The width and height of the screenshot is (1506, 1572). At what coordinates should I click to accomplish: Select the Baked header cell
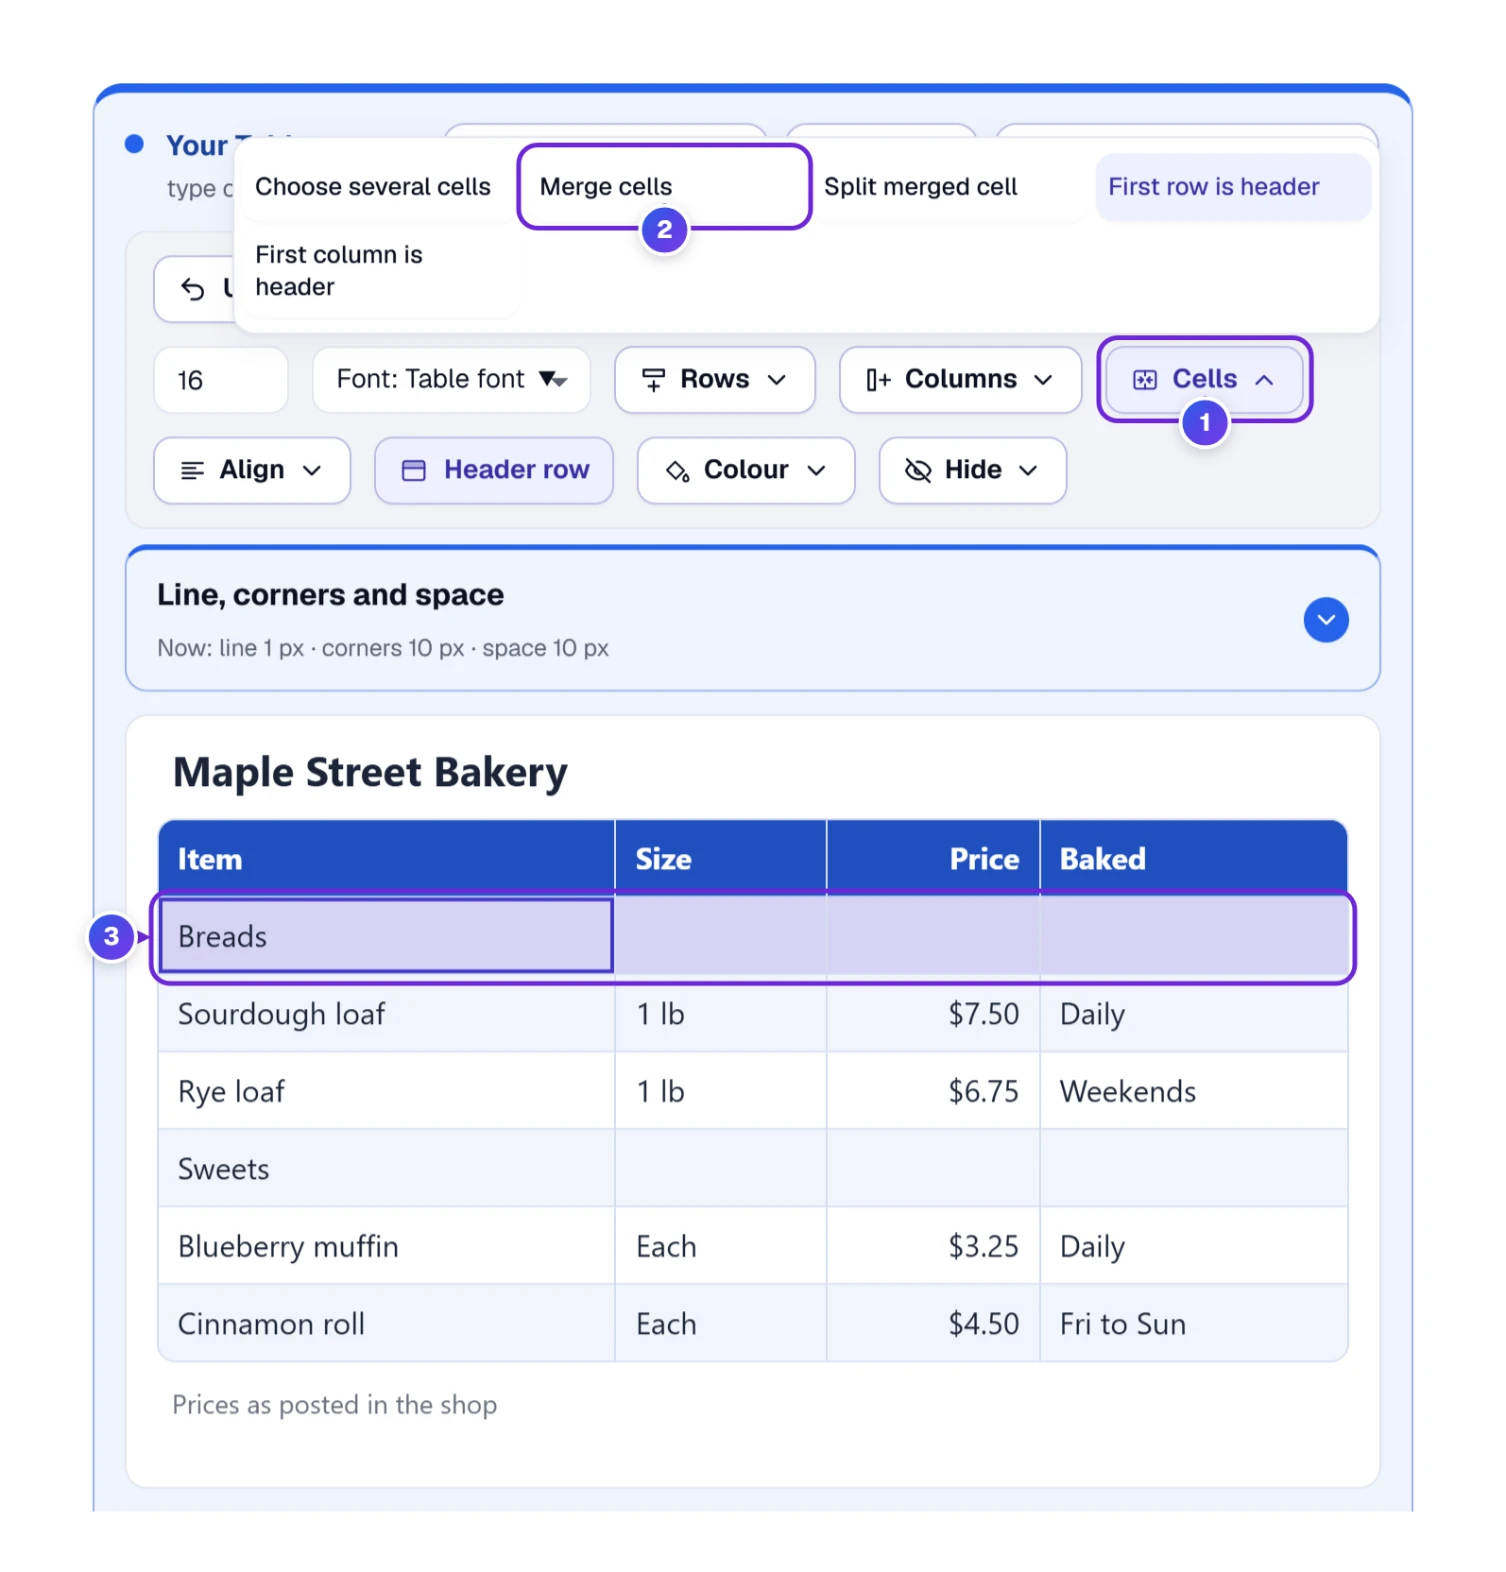[x=1194, y=858]
